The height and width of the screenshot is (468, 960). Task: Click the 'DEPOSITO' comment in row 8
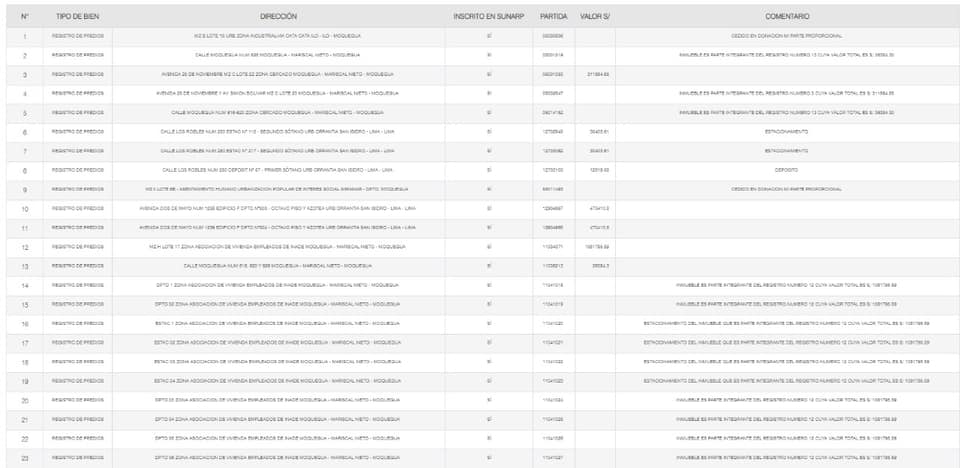787,170
